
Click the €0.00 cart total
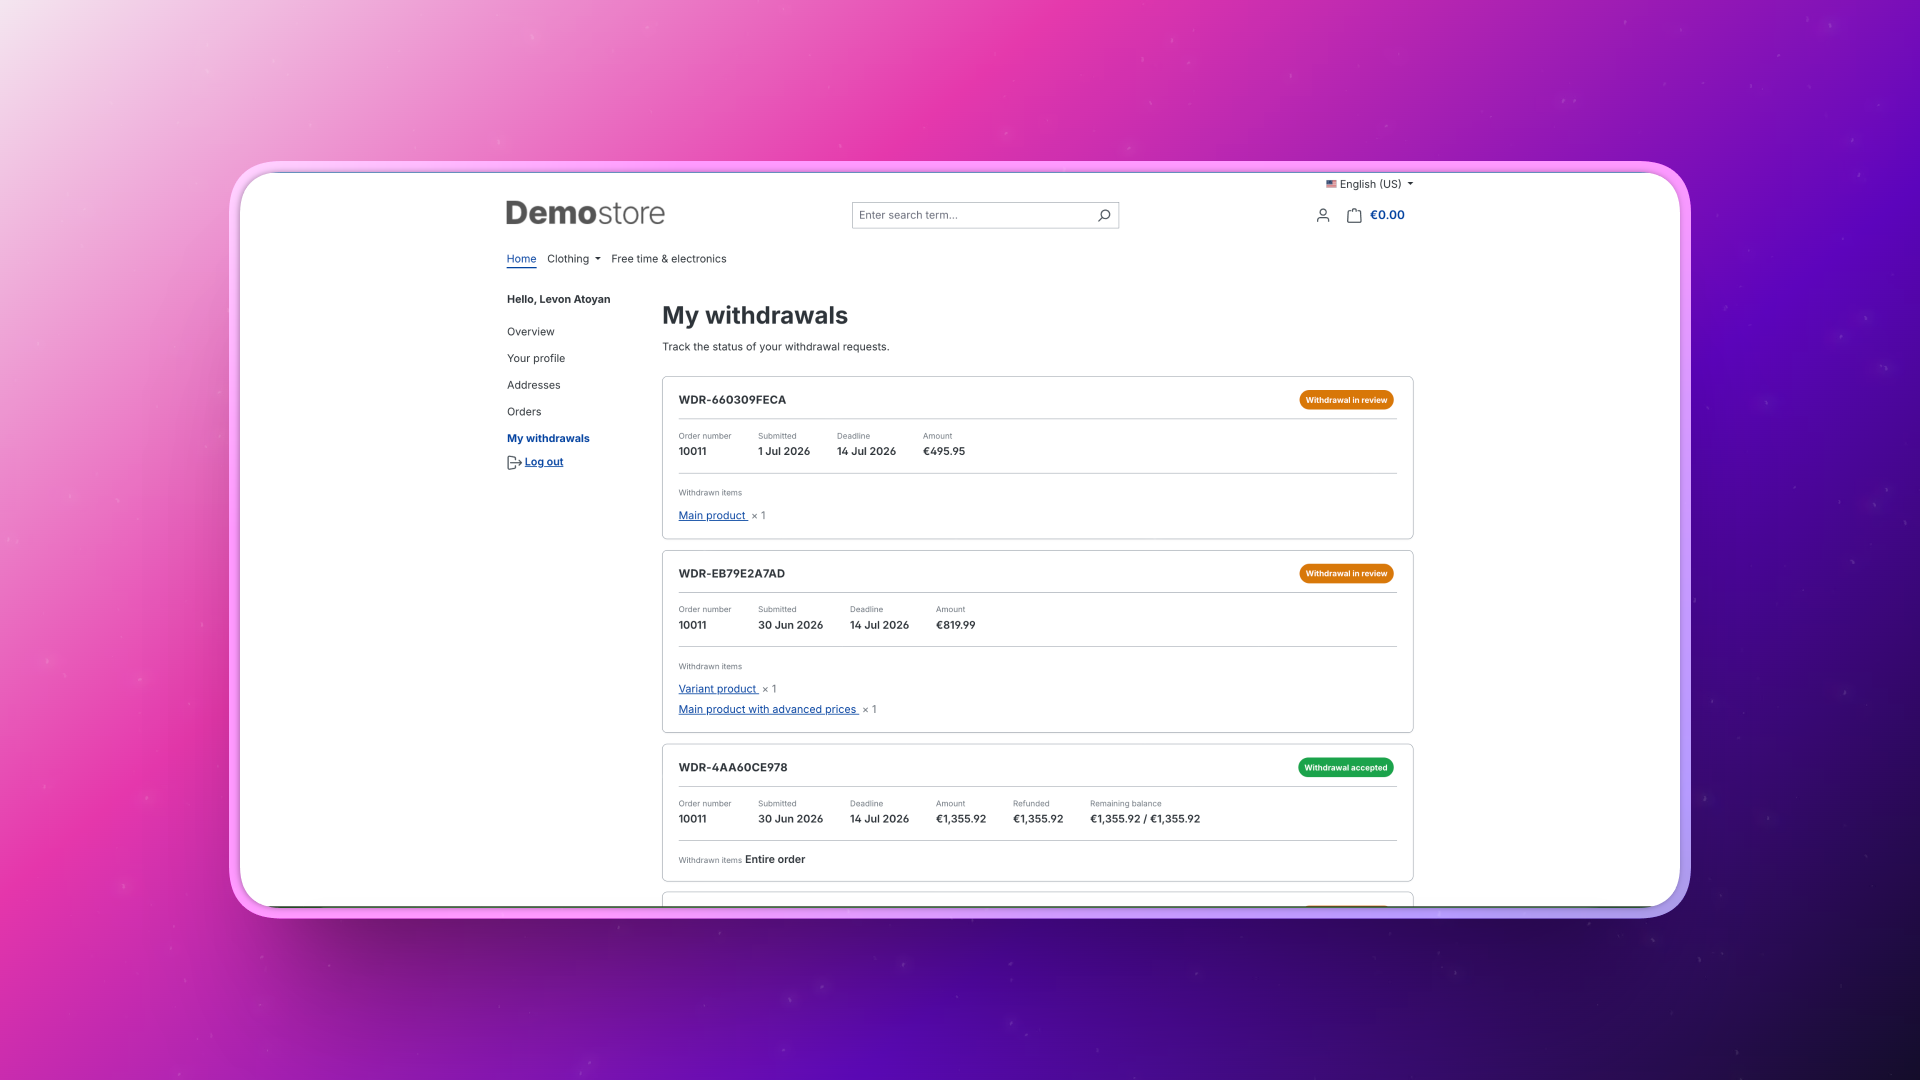1387,215
